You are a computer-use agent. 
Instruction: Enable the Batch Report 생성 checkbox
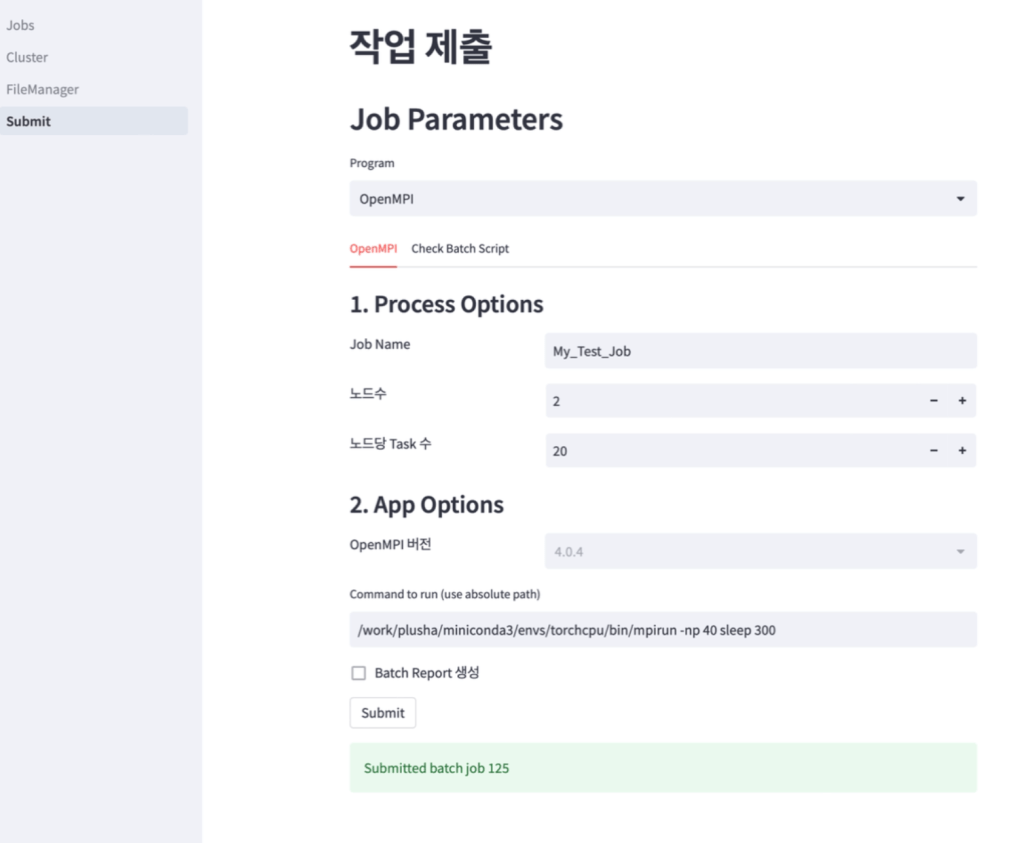359,673
